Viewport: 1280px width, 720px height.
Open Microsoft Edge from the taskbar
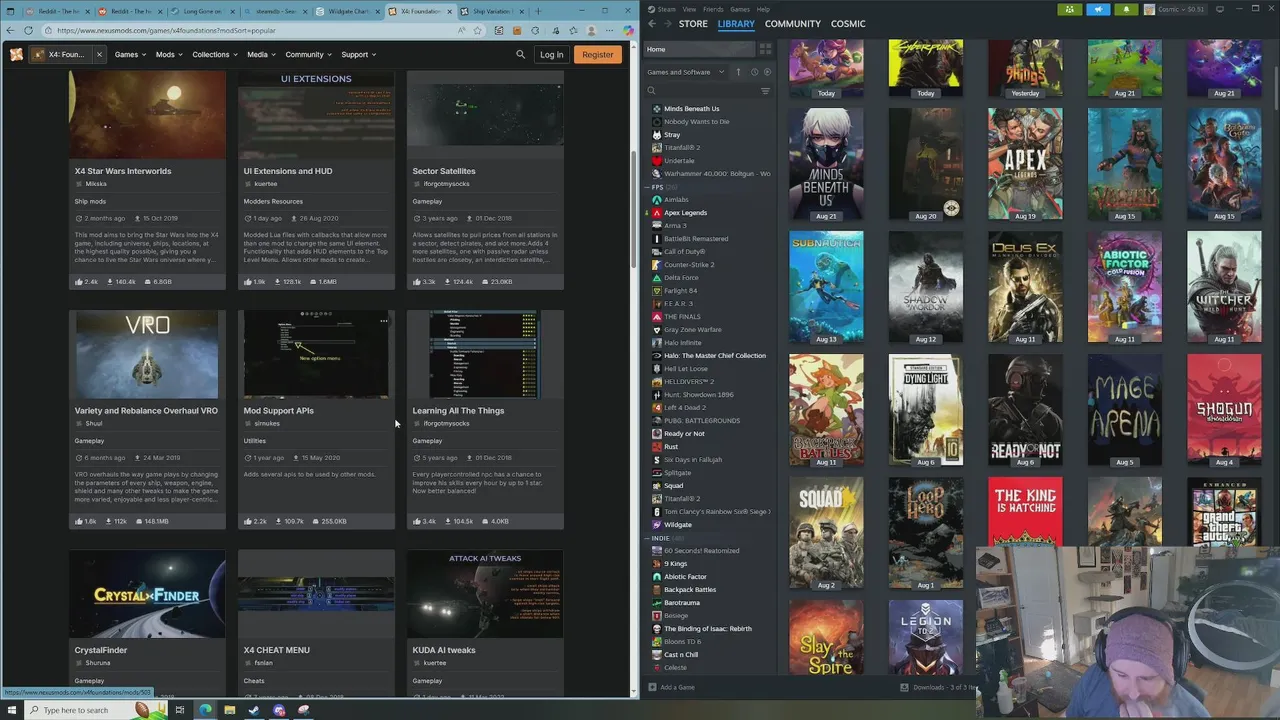pyautogui.click(x=205, y=710)
